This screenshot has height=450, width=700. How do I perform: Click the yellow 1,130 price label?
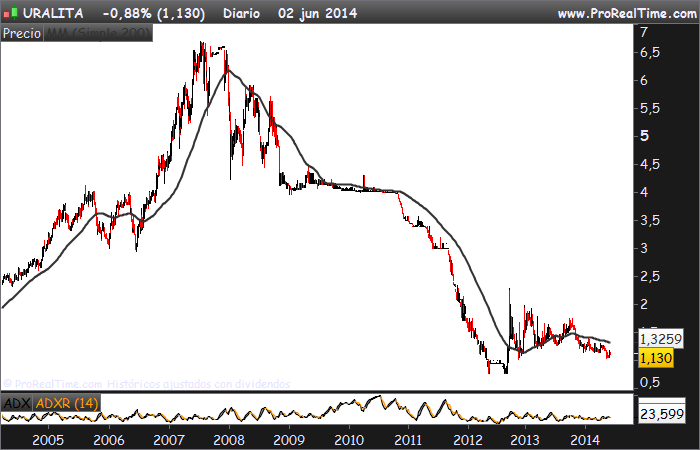656,358
